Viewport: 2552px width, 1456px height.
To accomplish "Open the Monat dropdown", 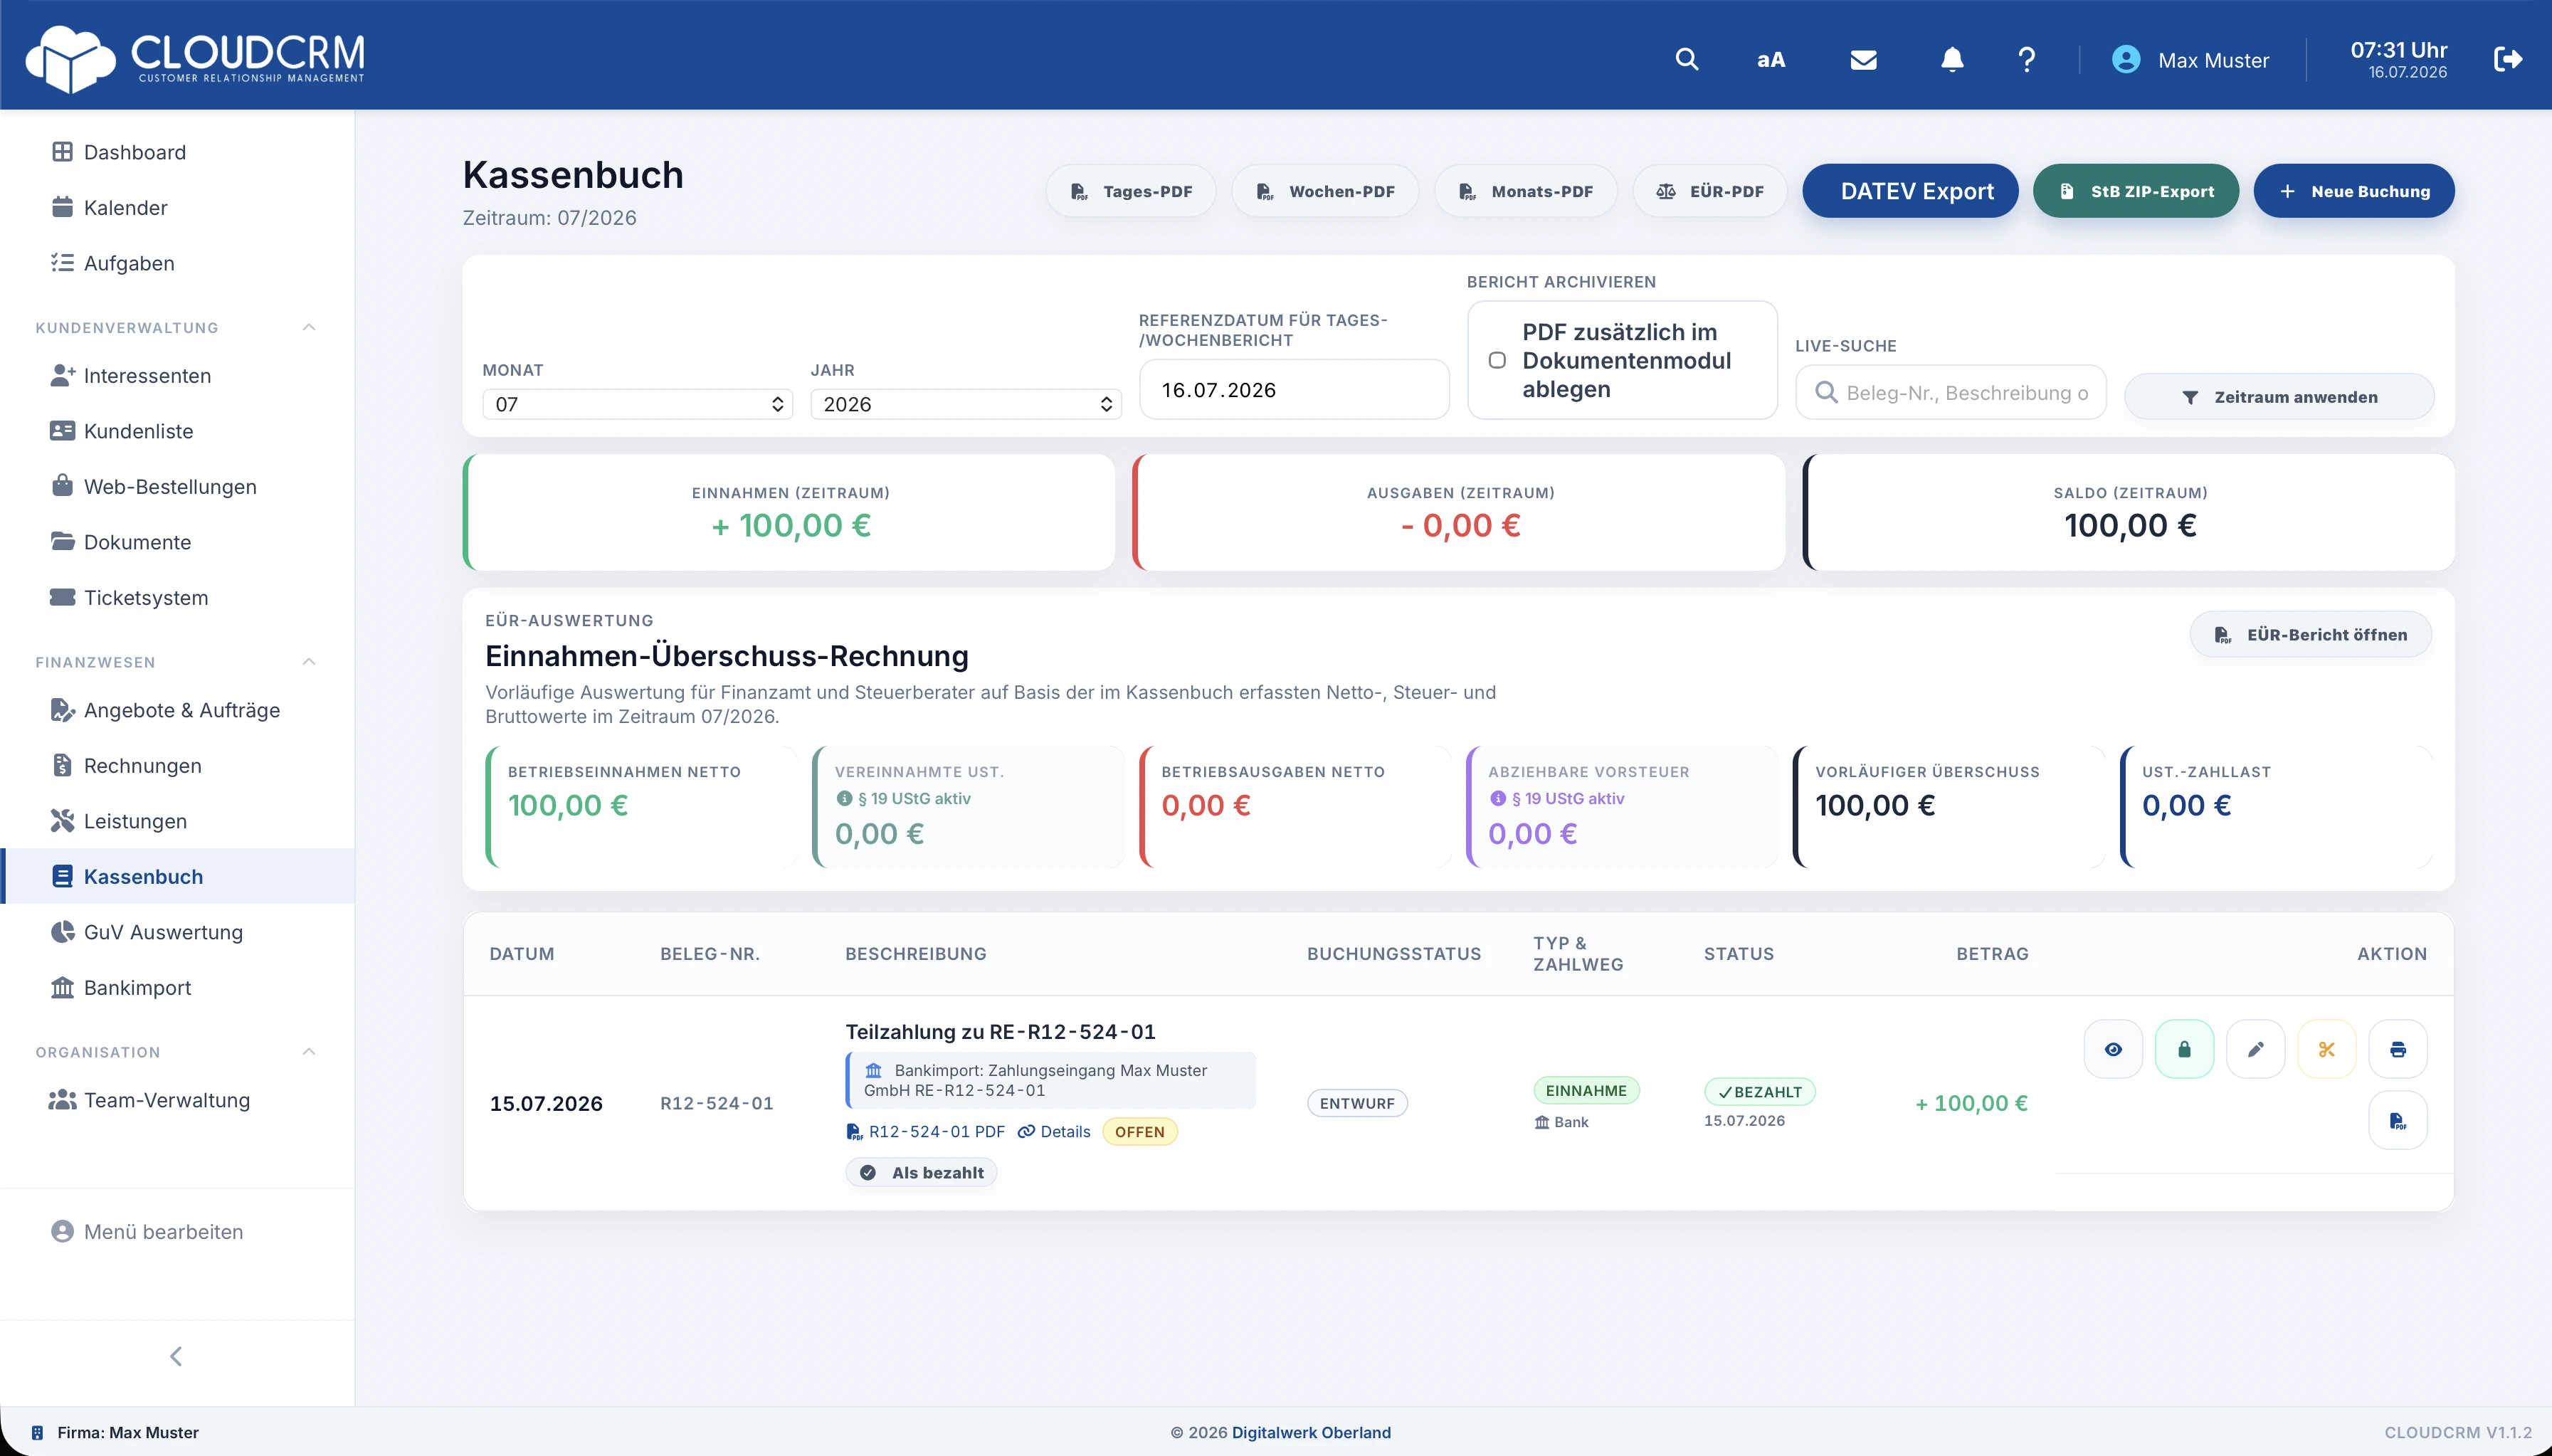I will (x=637, y=404).
